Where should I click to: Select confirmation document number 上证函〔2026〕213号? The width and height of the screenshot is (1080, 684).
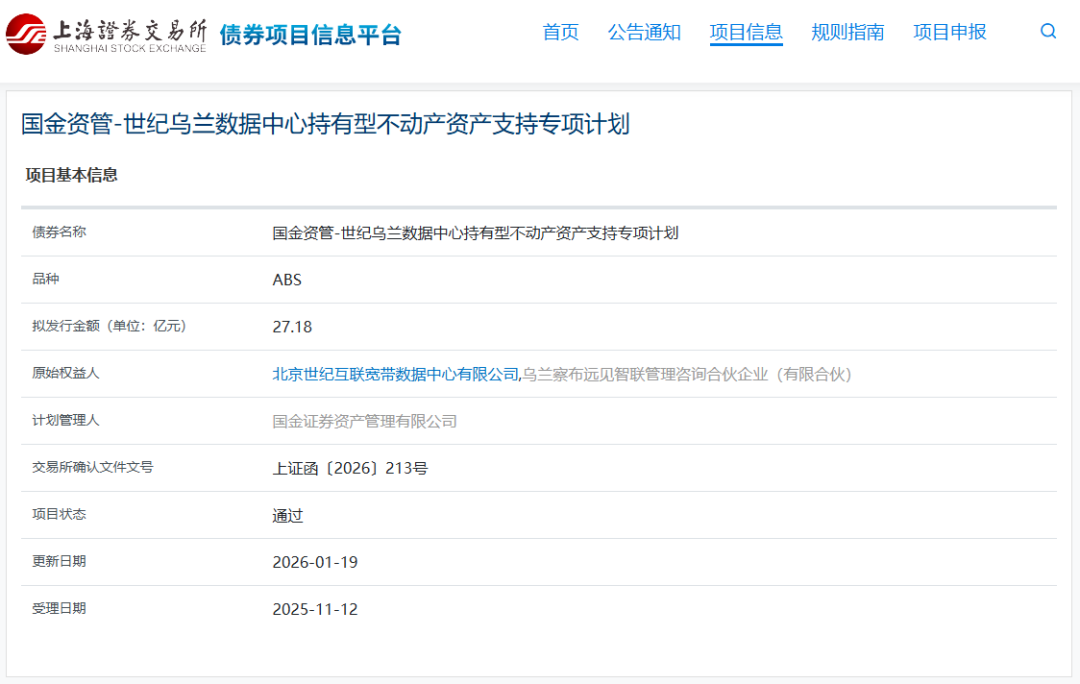(x=350, y=467)
